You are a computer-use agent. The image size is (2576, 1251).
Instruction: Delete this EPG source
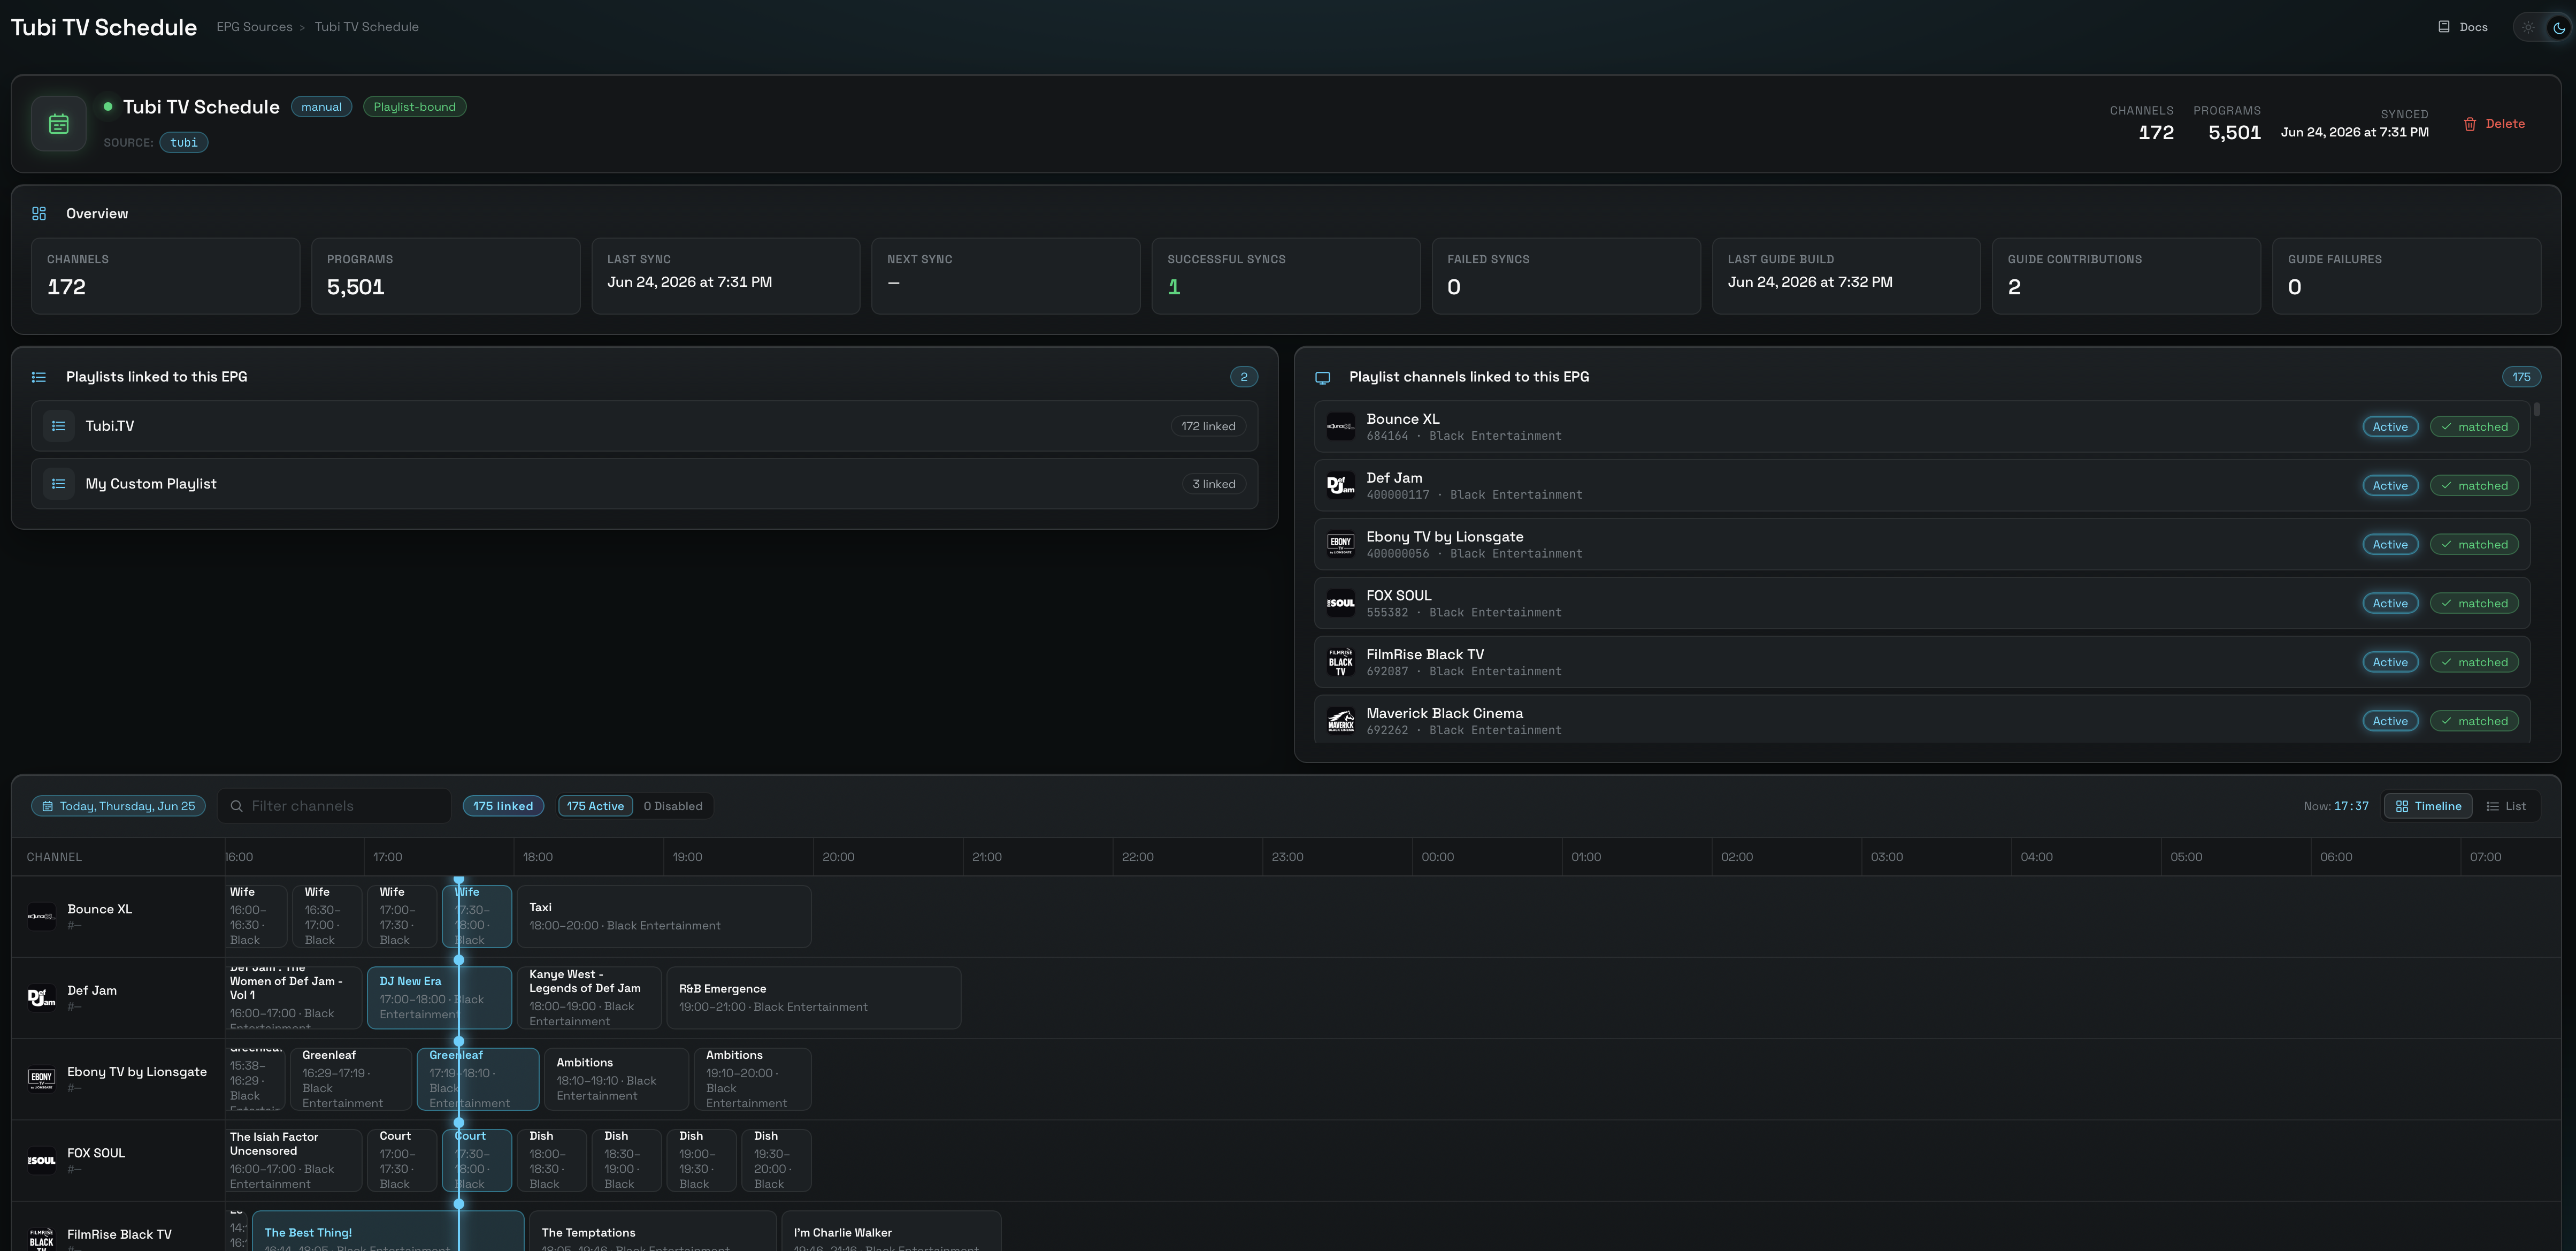(x=2494, y=124)
